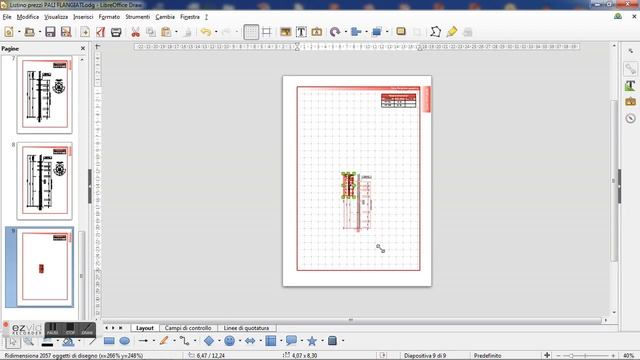The height and width of the screenshot is (360, 640).
Task: Click the Open file folder icon
Action: (x=29, y=32)
